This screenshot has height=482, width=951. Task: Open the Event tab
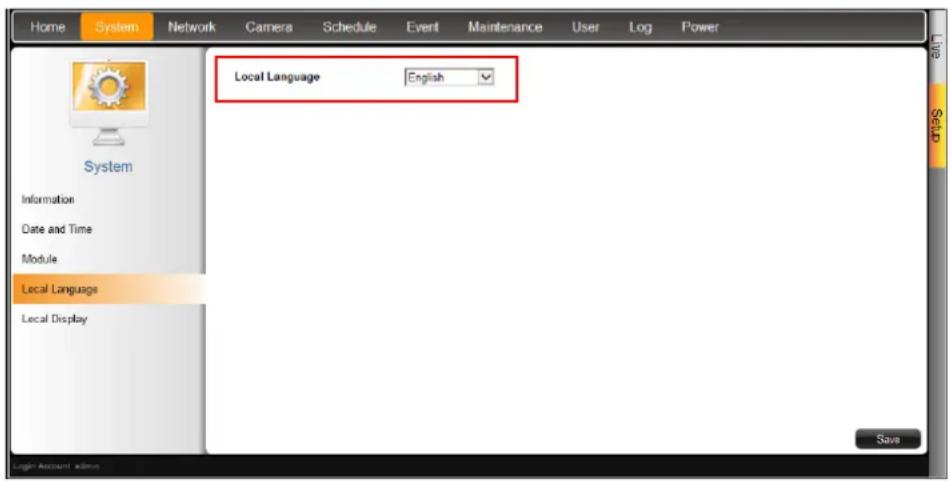coord(422,27)
